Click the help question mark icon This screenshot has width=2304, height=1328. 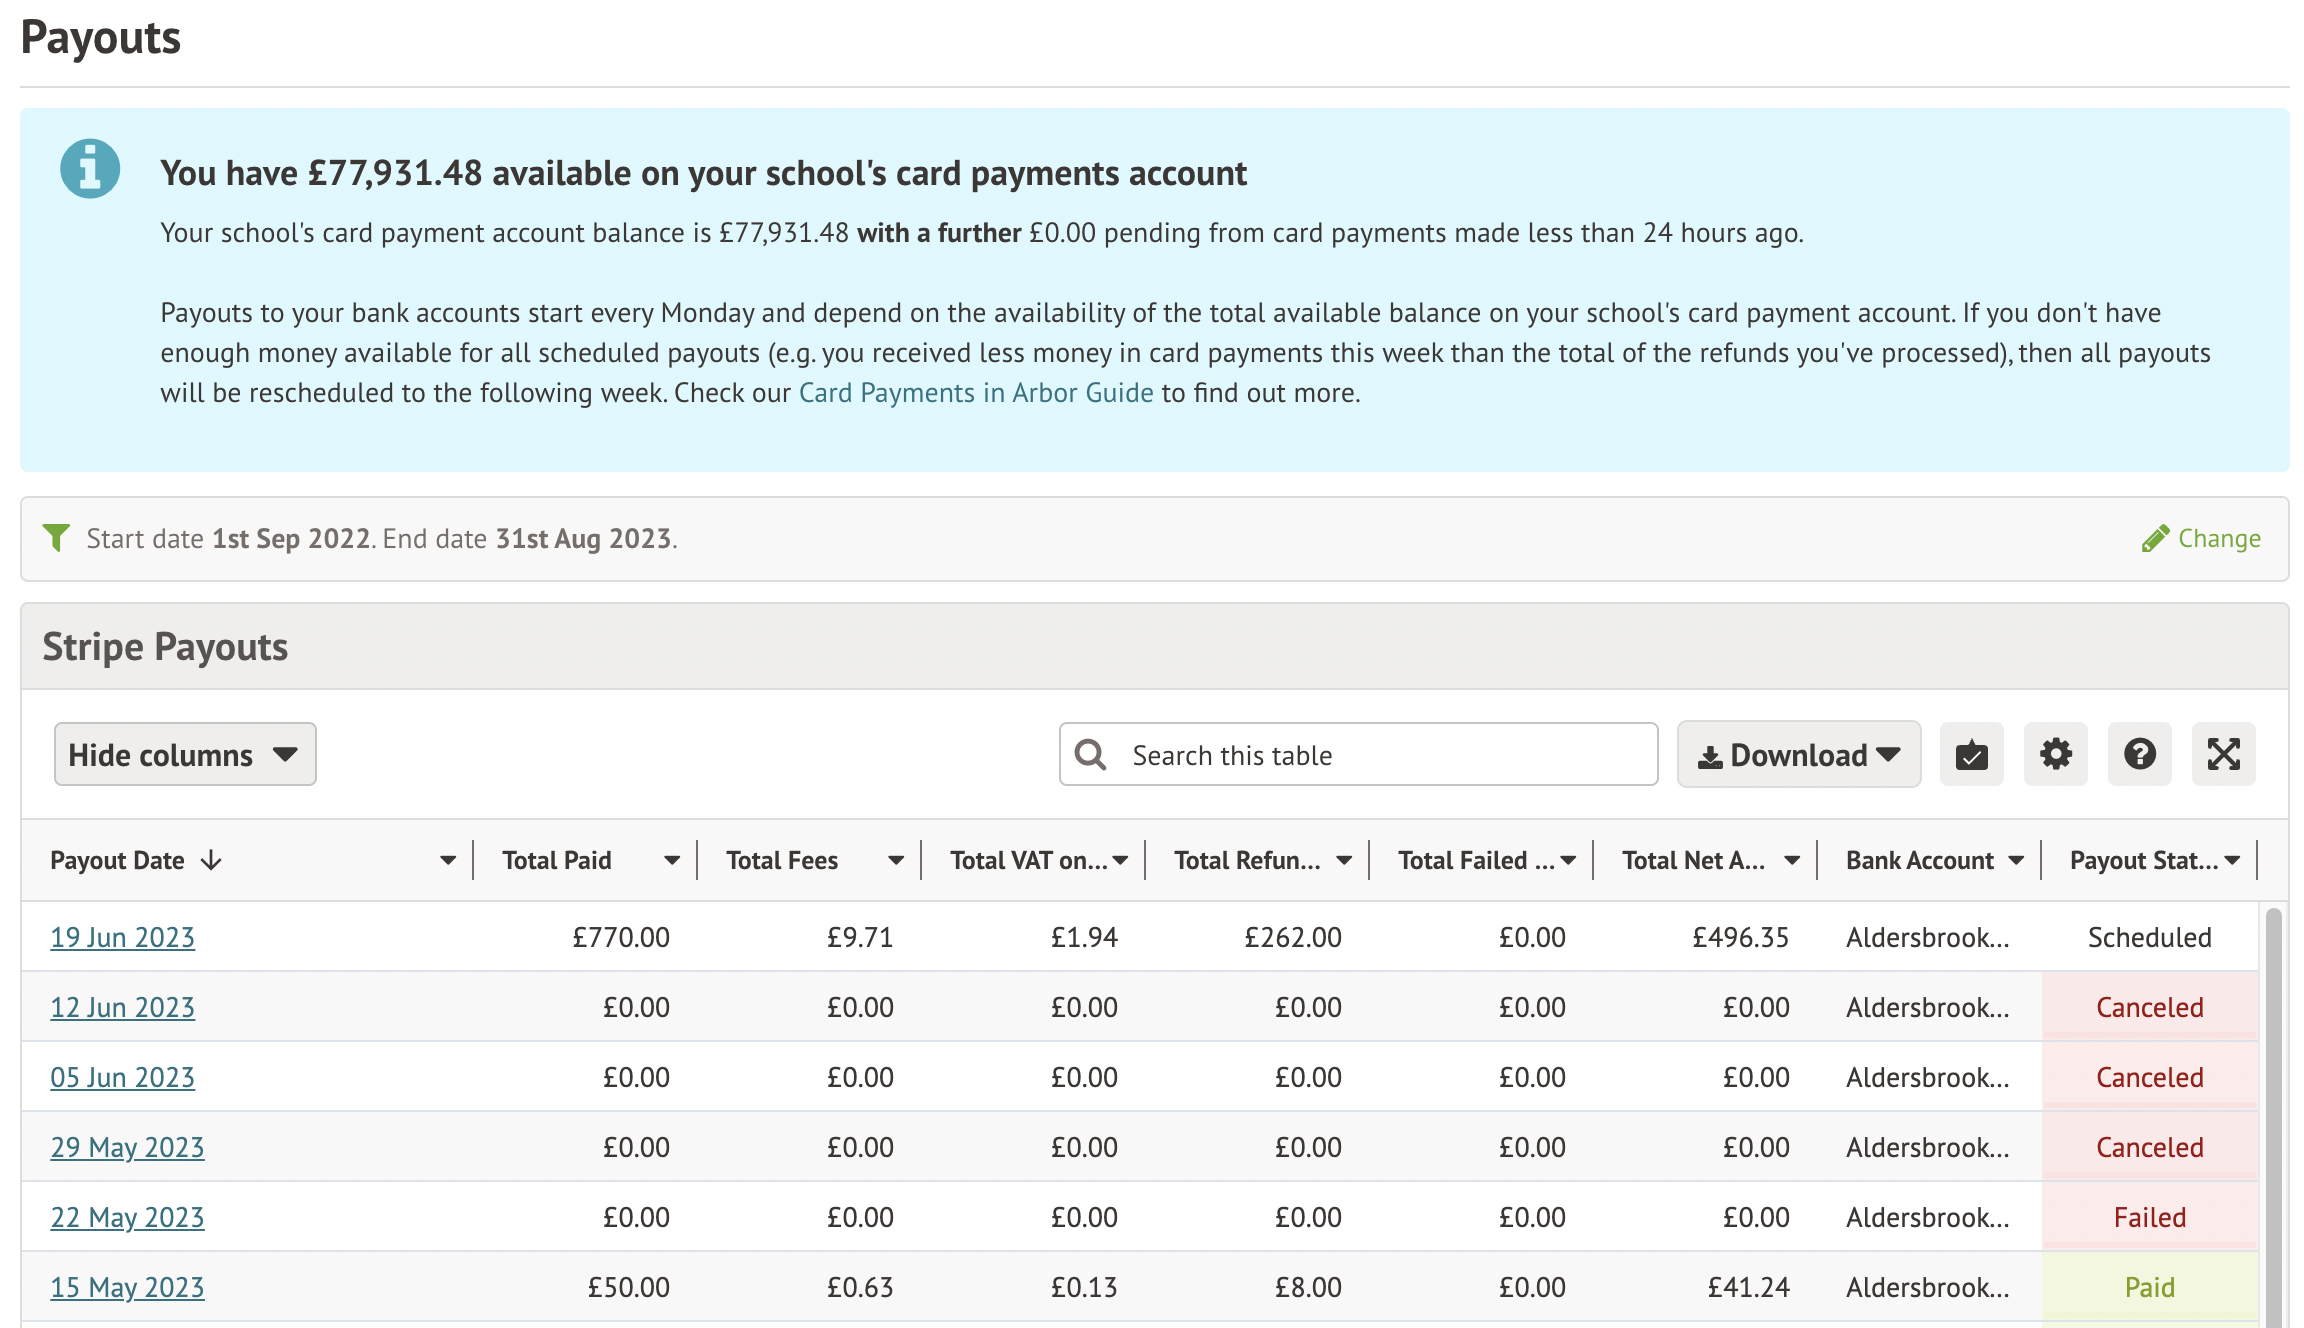(2140, 754)
